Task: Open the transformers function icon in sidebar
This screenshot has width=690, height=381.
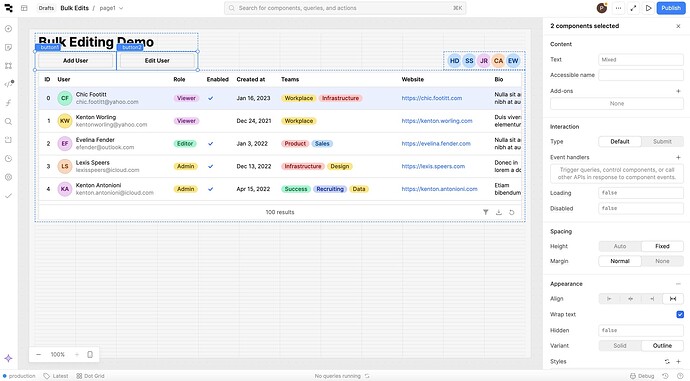Action: click(8, 103)
